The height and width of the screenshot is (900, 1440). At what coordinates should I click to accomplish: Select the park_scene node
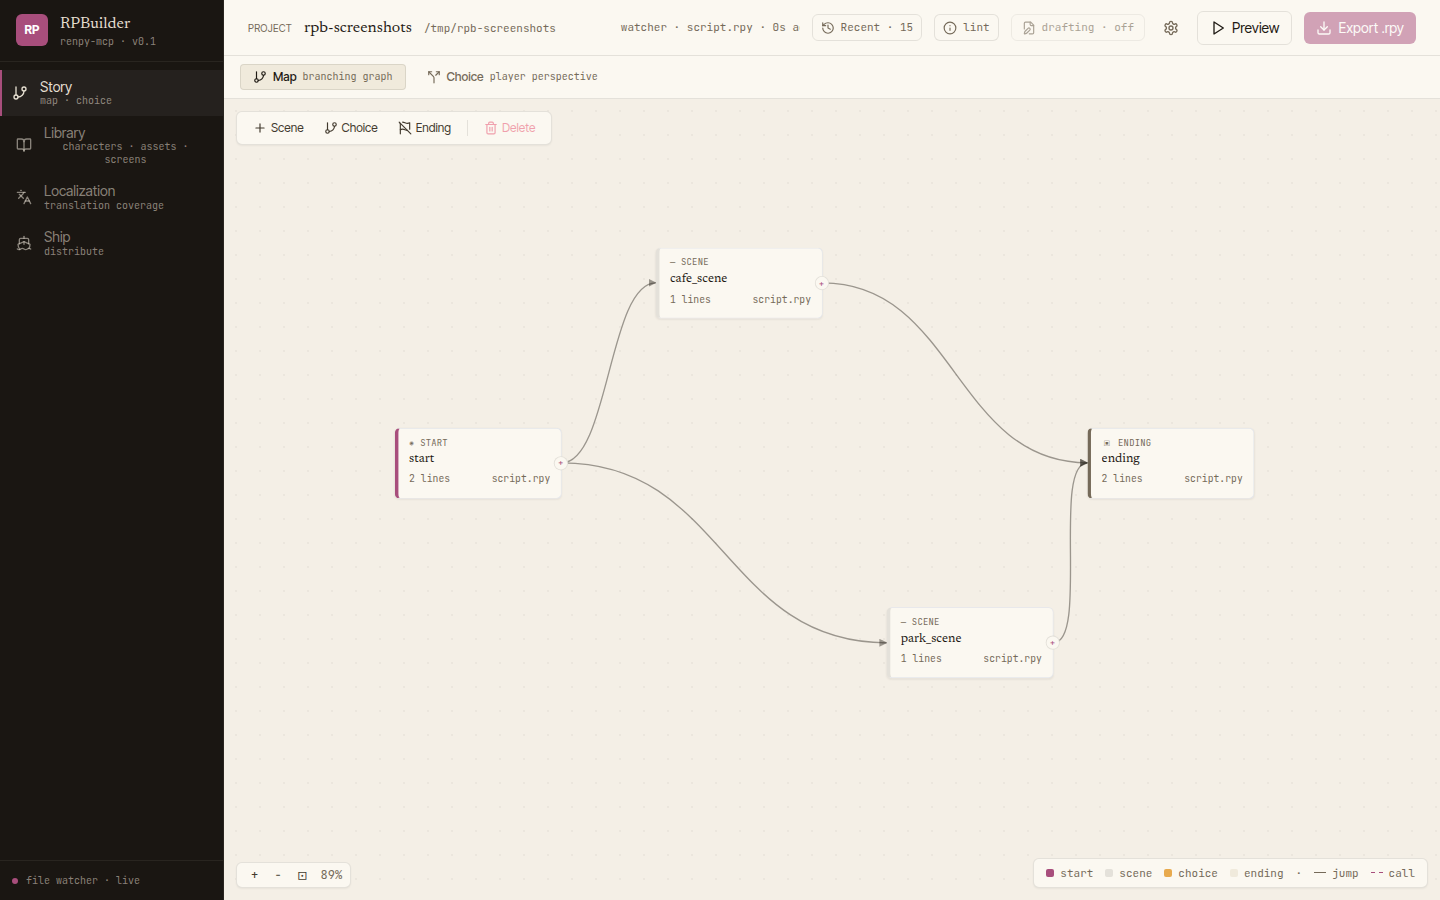pyautogui.click(x=971, y=643)
